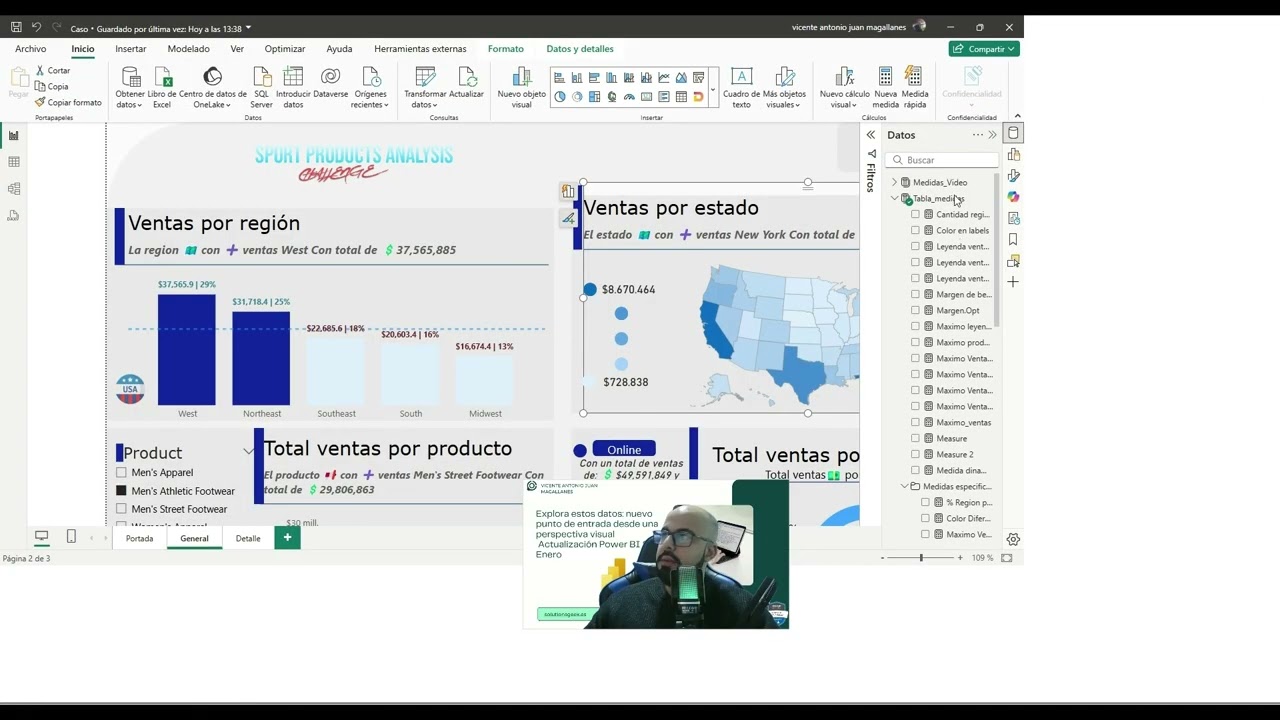
Task: Open Optimizar ribbon tab
Action: 285,49
